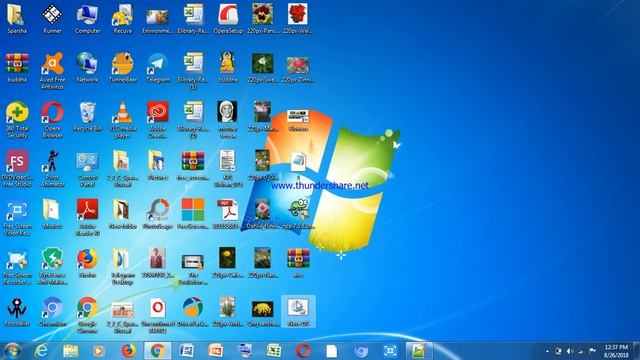This screenshot has width=640, height=360.
Task: Select the Footballer black figure icon
Action: [17, 312]
